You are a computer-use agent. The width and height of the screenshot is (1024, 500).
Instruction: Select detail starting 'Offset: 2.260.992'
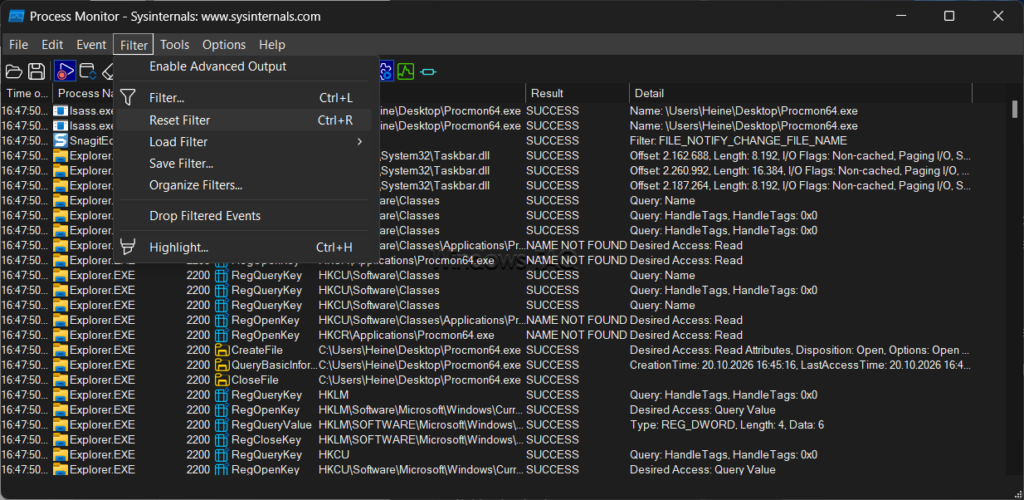point(799,170)
